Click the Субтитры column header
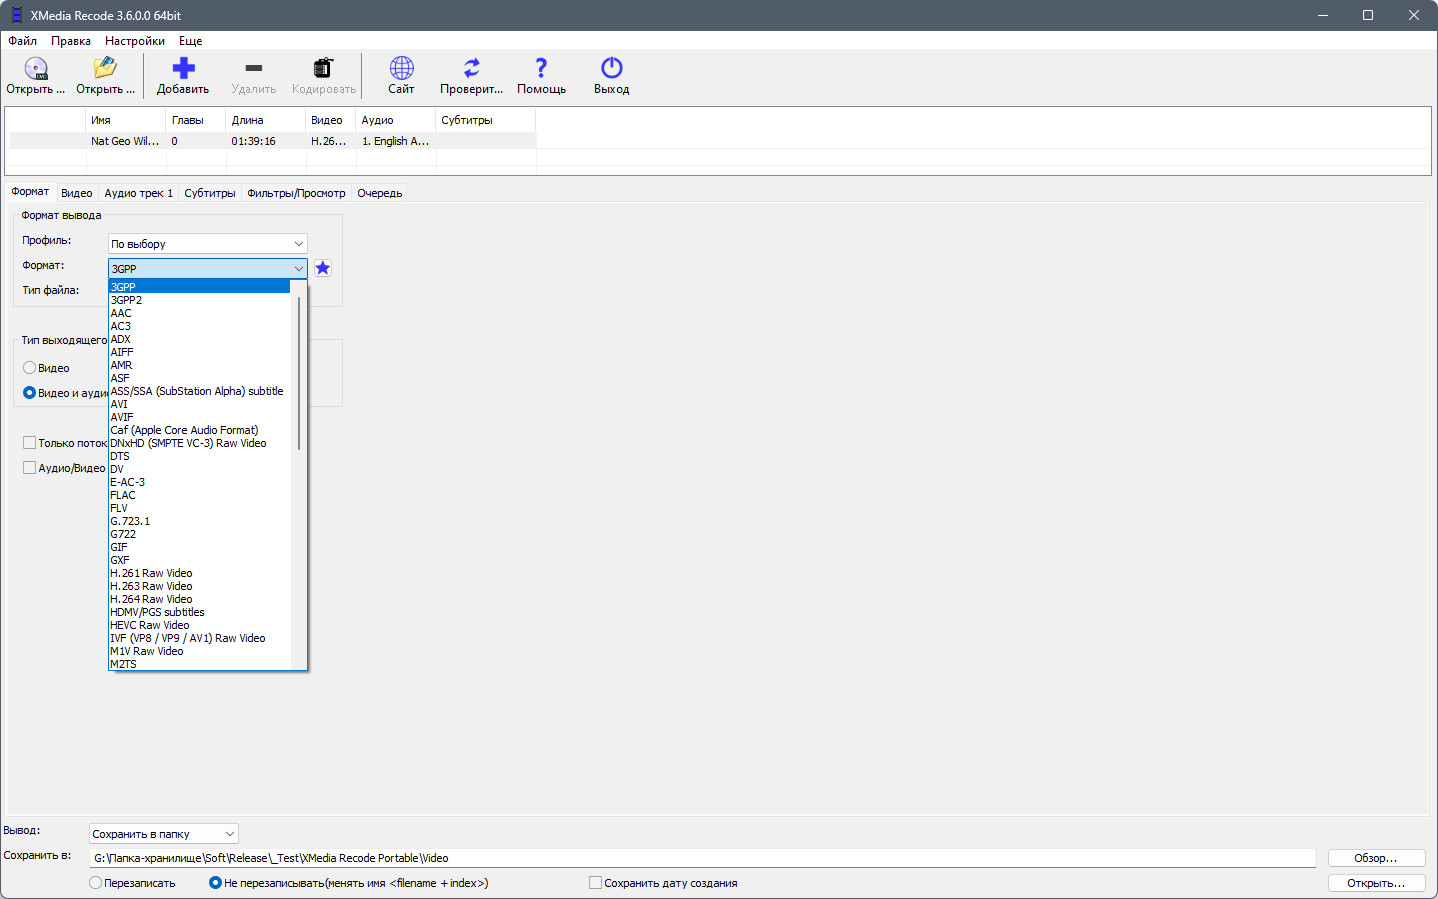This screenshot has width=1438, height=899. [486, 120]
